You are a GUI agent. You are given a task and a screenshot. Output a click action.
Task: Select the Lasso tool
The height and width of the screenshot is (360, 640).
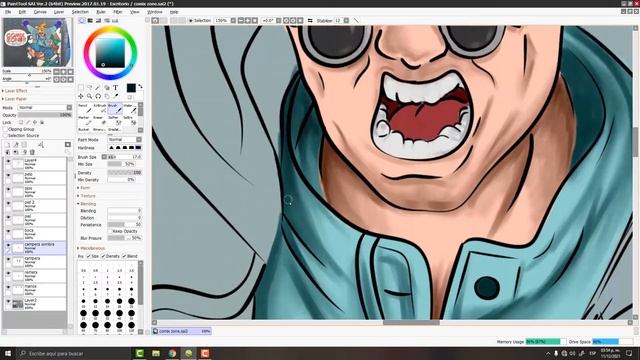coord(89,87)
